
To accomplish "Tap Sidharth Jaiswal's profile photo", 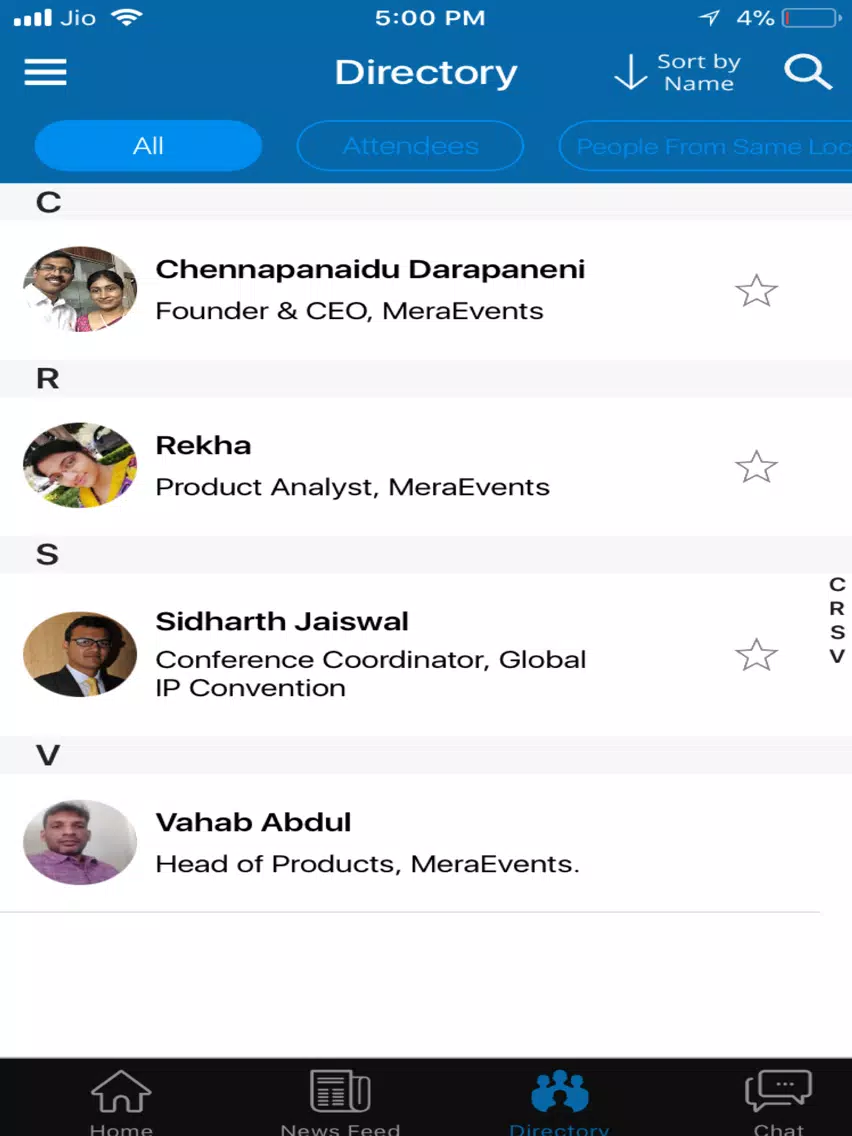I will (x=80, y=654).
